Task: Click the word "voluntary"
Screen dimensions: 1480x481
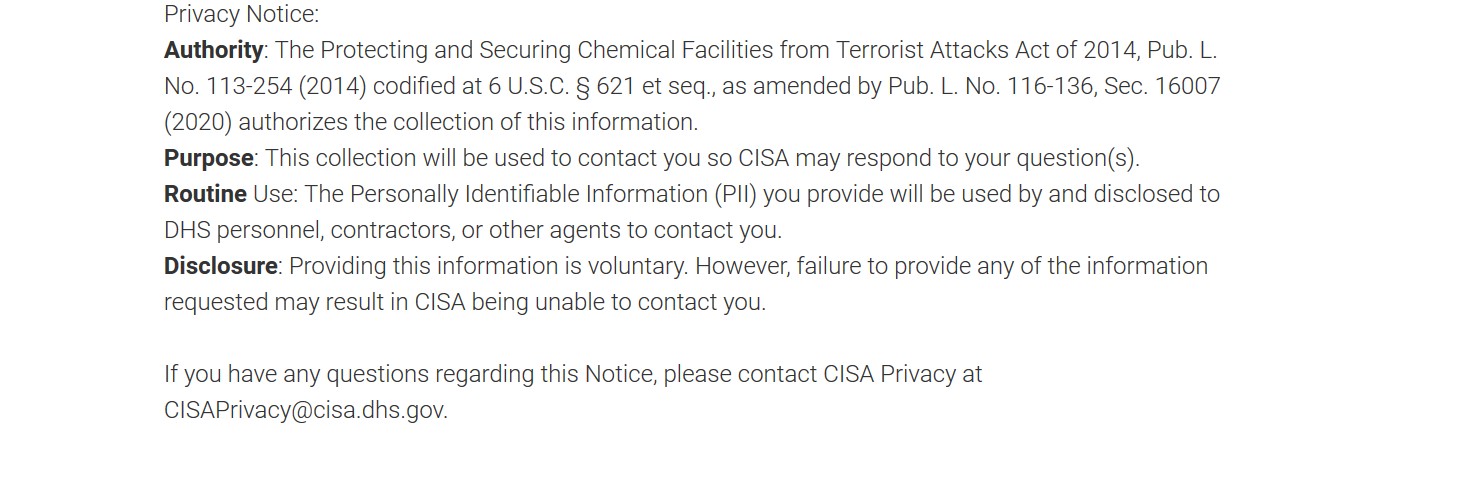Action: click(x=636, y=266)
